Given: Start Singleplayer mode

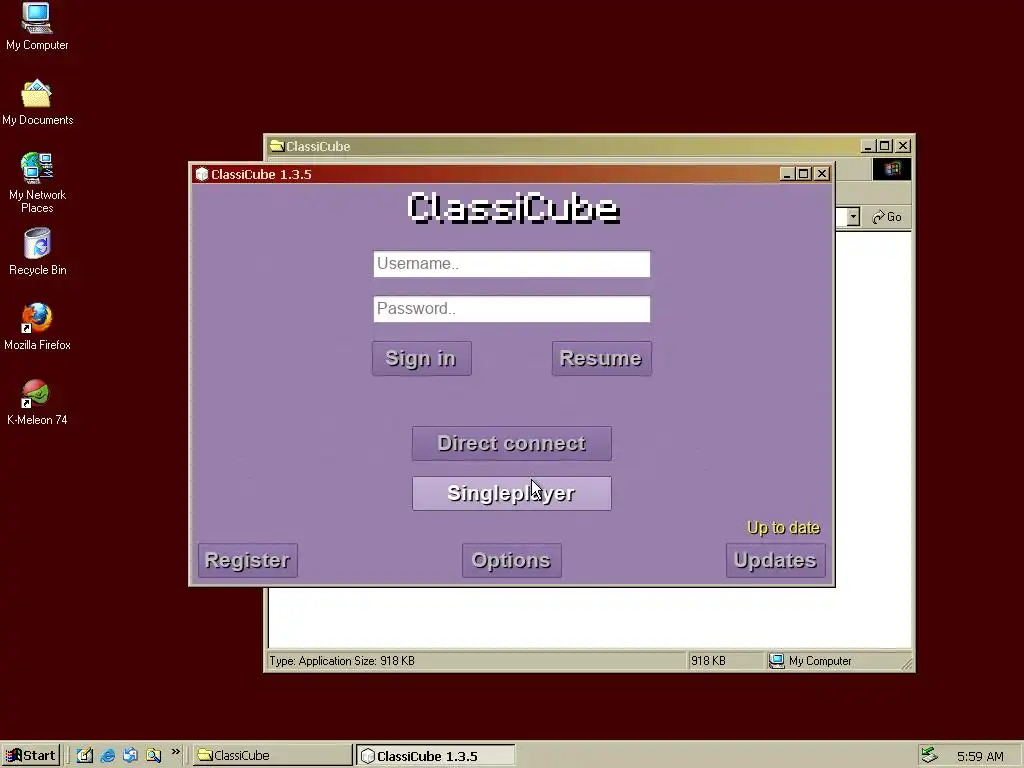Looking at the screenshot, I should [512, 493].
